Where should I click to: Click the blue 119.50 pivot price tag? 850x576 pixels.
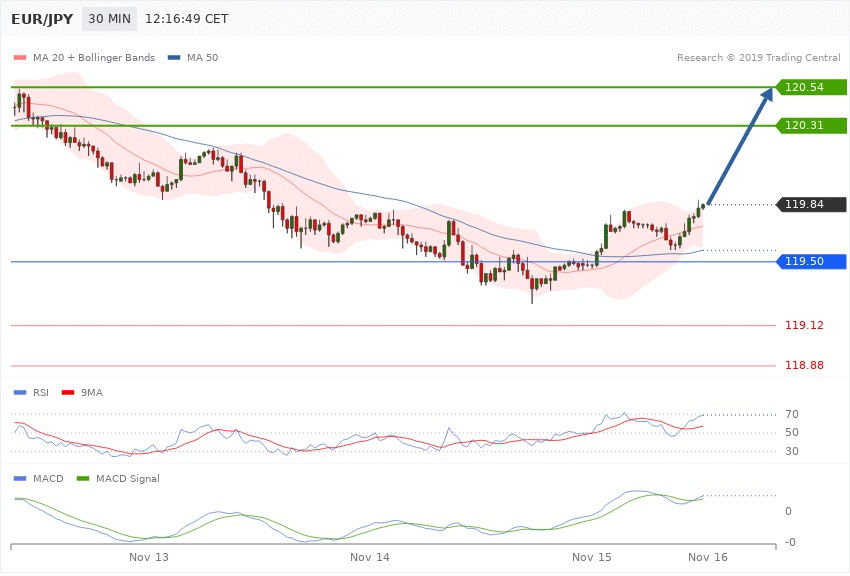coord(811,262)
